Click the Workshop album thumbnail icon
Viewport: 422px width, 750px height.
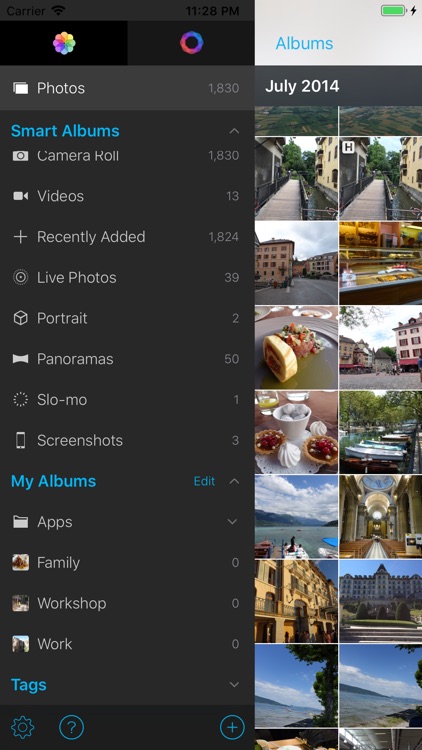pyautogui.click(x=21, y=603)
